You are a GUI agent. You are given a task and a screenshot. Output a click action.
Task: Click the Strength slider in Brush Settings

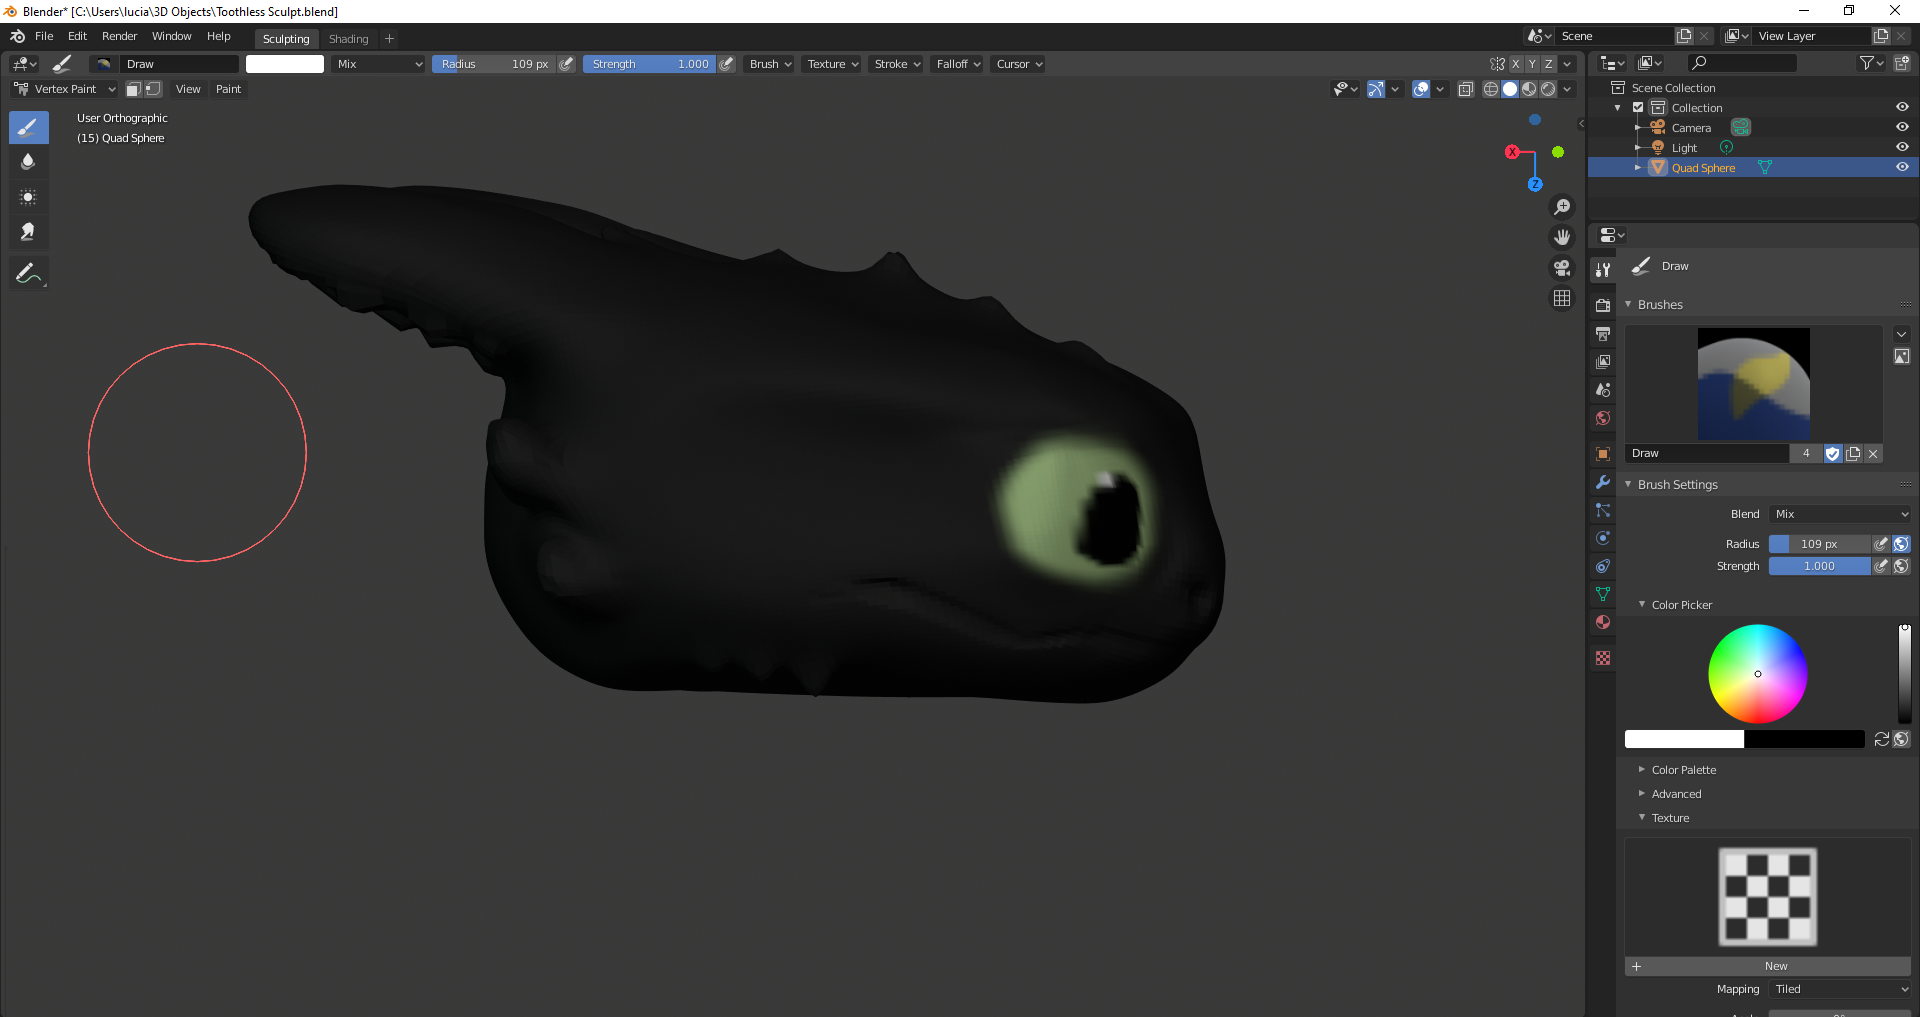(1818, 566)
